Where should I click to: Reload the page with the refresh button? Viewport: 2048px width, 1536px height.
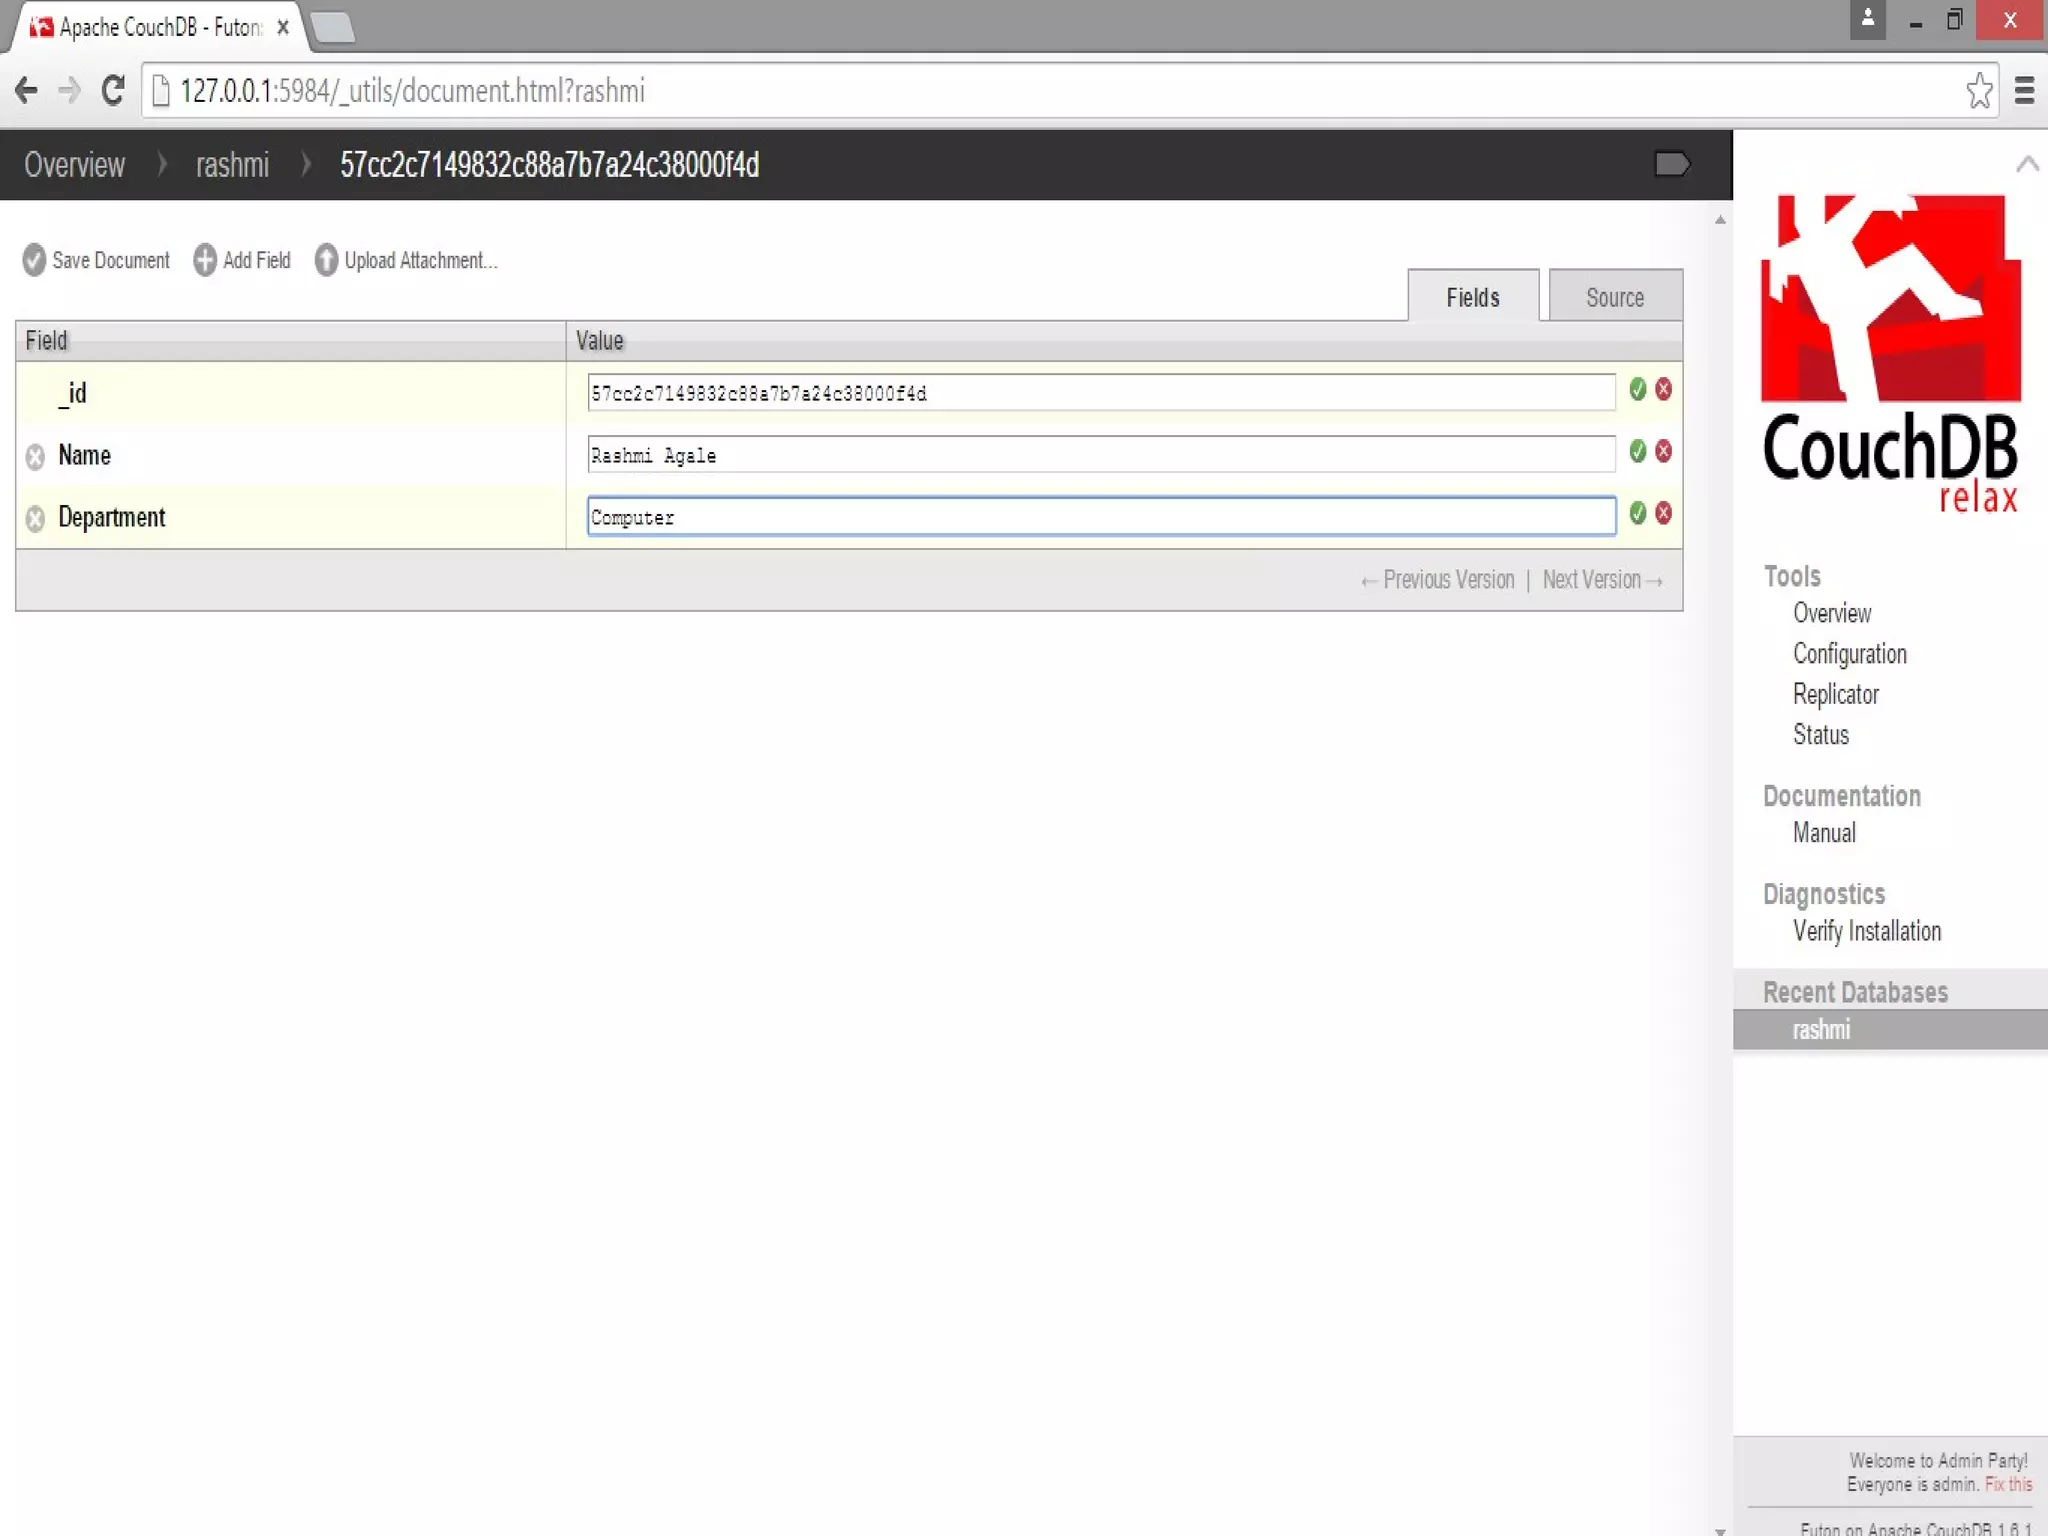(113, 91)
